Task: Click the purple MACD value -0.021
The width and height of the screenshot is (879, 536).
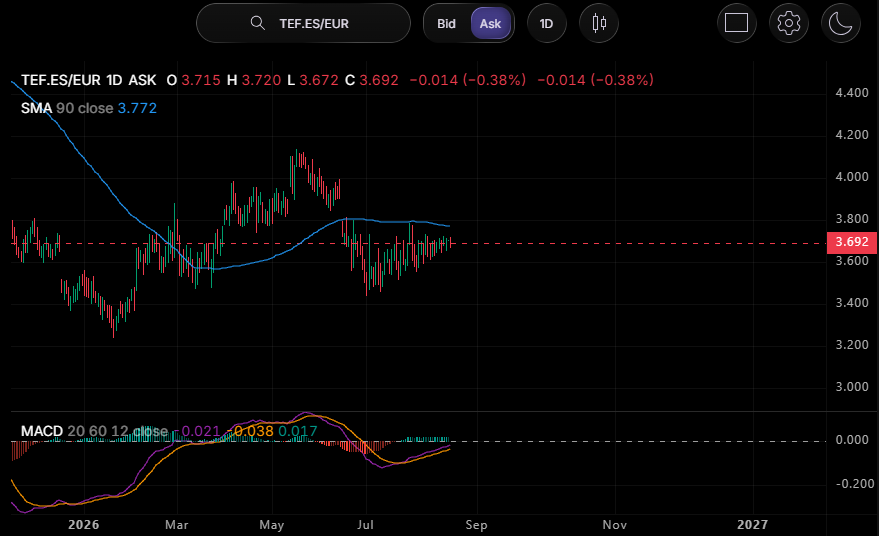Action: tap(198, 431)
